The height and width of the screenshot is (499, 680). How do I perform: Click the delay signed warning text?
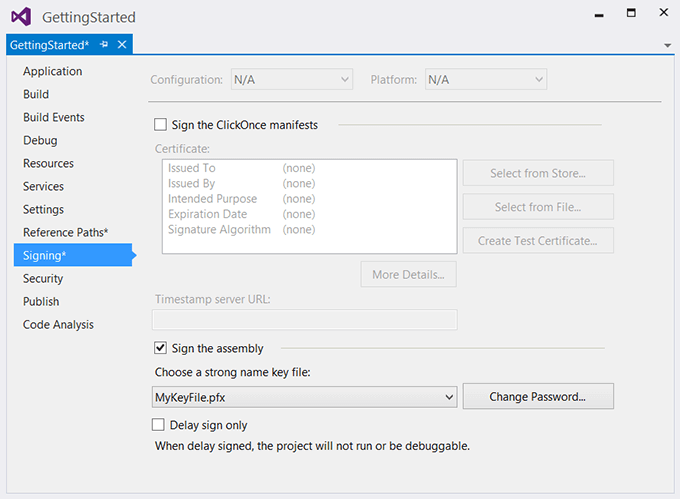(x=312, y=446)
